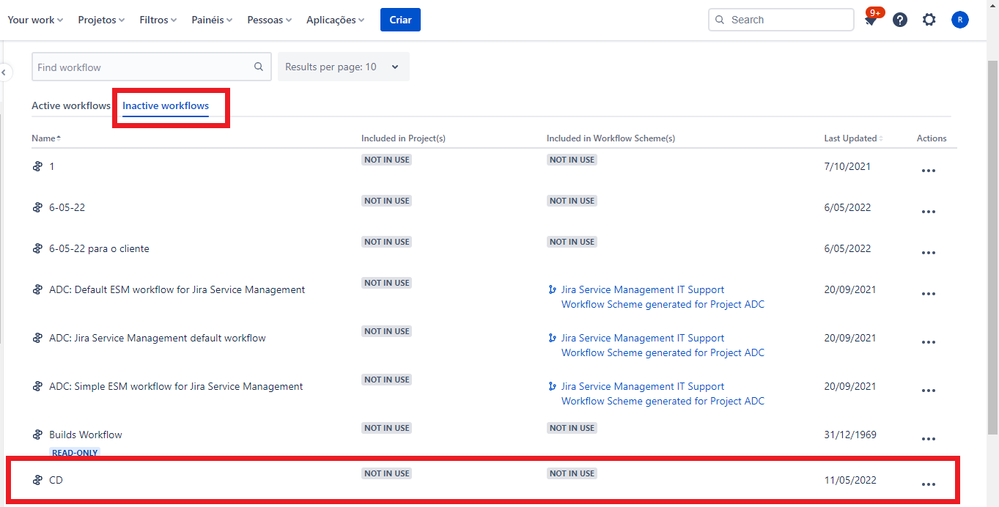Open Jira Service Management IT Support scheme in ADC: Default ESM row
Viewport: 999px width, 507px height.
coord(663,297)
